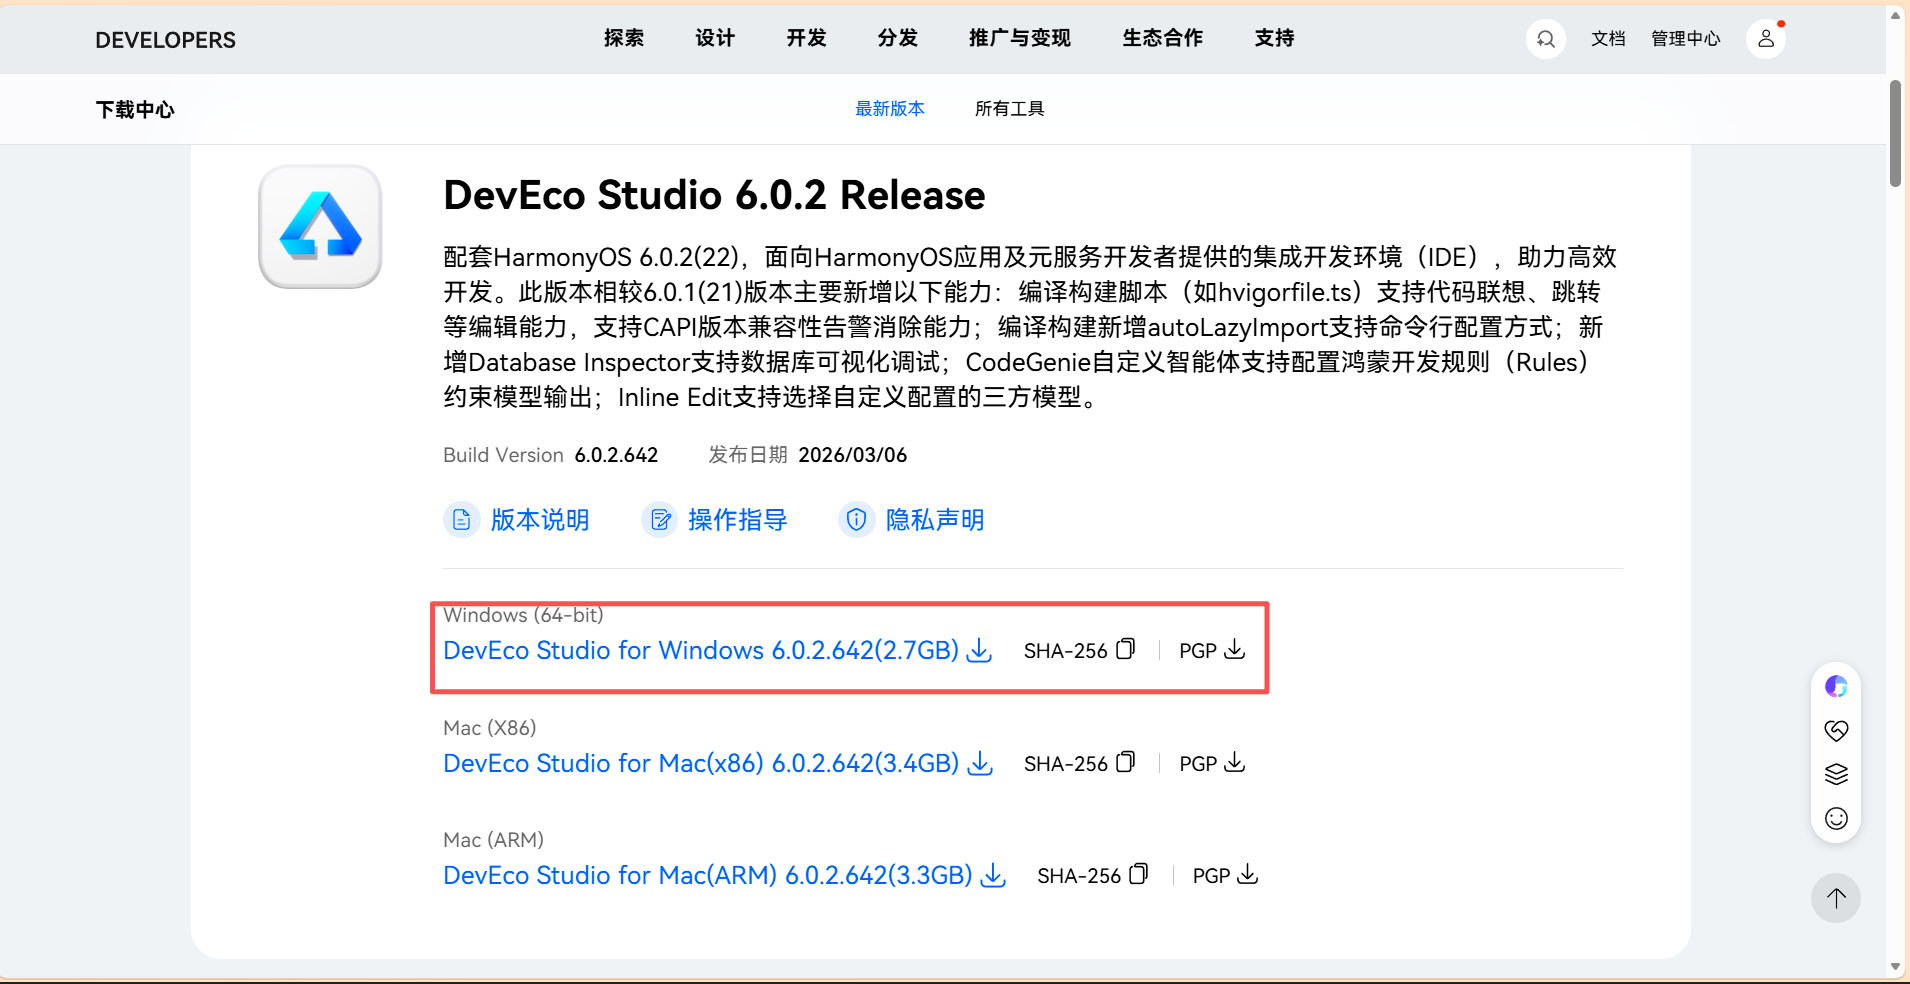Open the AI assistant icon in the floating sidebar

point(1836,687)
